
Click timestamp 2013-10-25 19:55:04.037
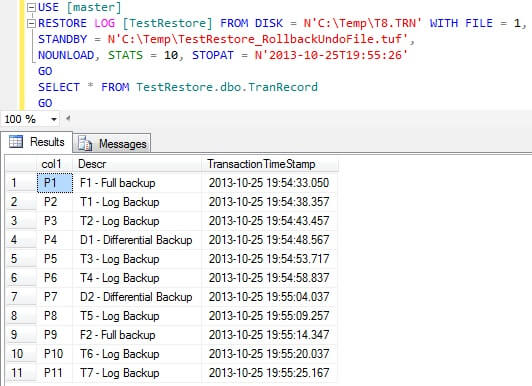click(x=270, y=297)
